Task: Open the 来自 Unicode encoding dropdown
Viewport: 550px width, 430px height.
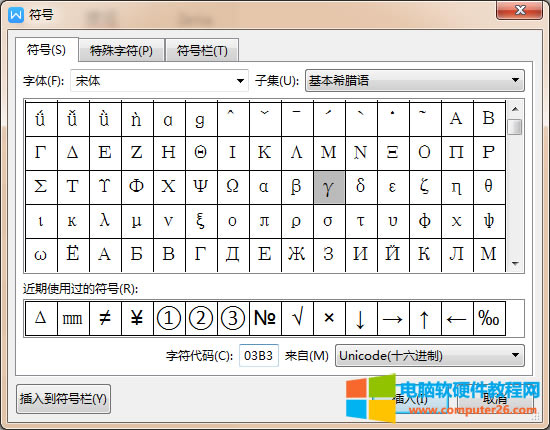Action: pyautogui.click(x=430, y=356)
